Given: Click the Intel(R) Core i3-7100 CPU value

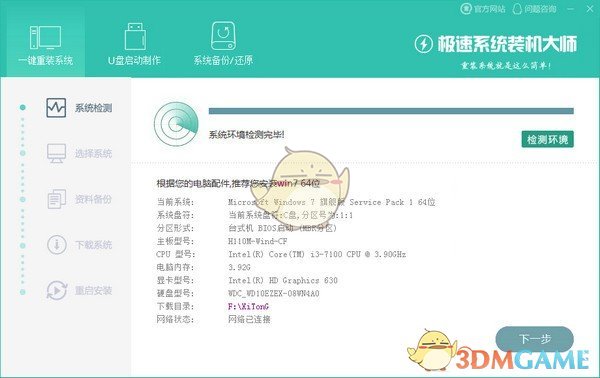Looking at the screenshot, I should point(317,254).
